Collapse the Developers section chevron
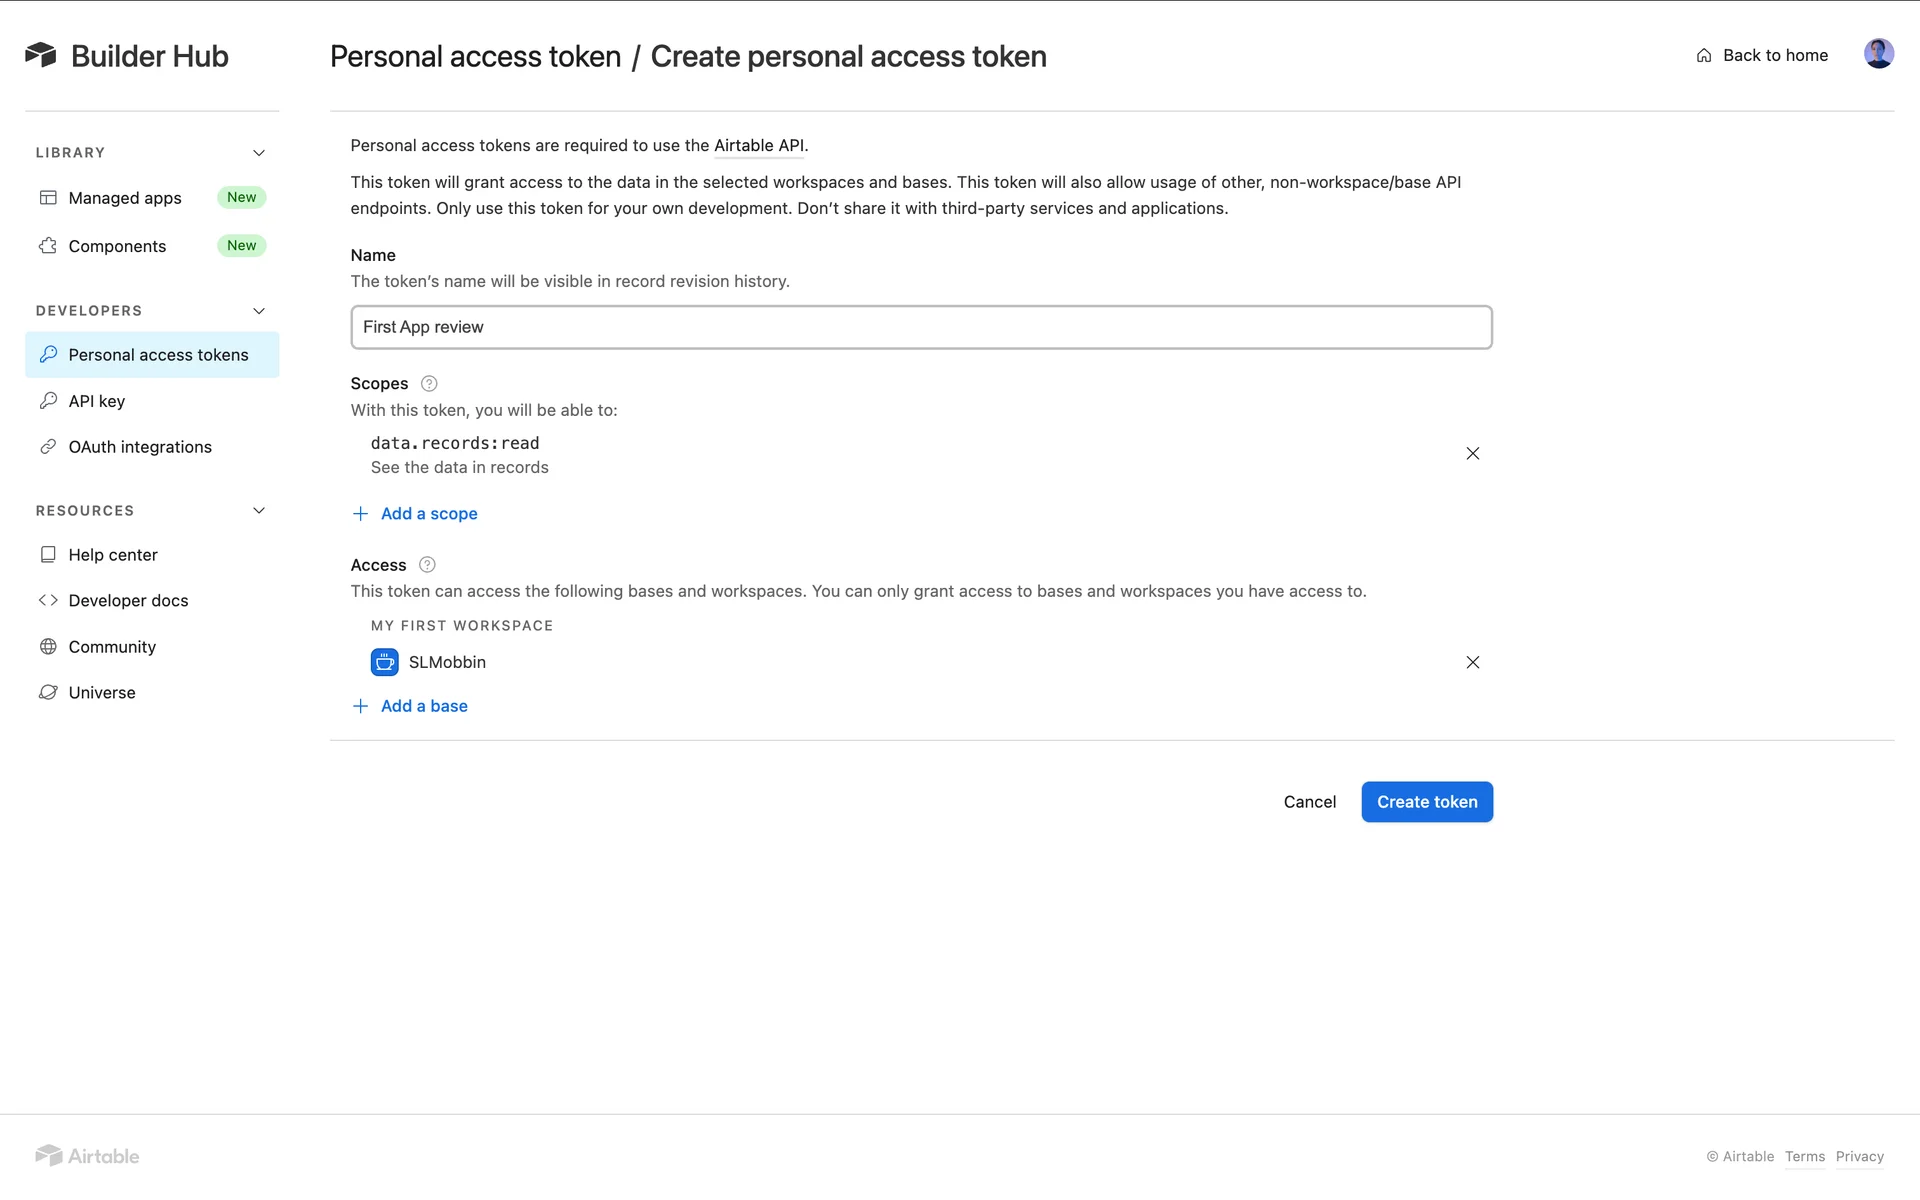The image size is (1920, 1200). click(259, 311)
